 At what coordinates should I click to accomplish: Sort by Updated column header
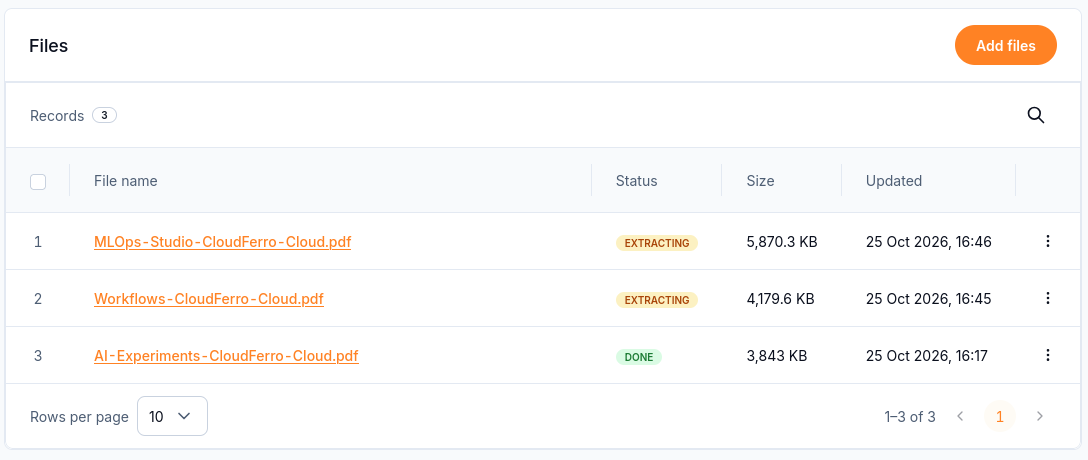[894, 181]
